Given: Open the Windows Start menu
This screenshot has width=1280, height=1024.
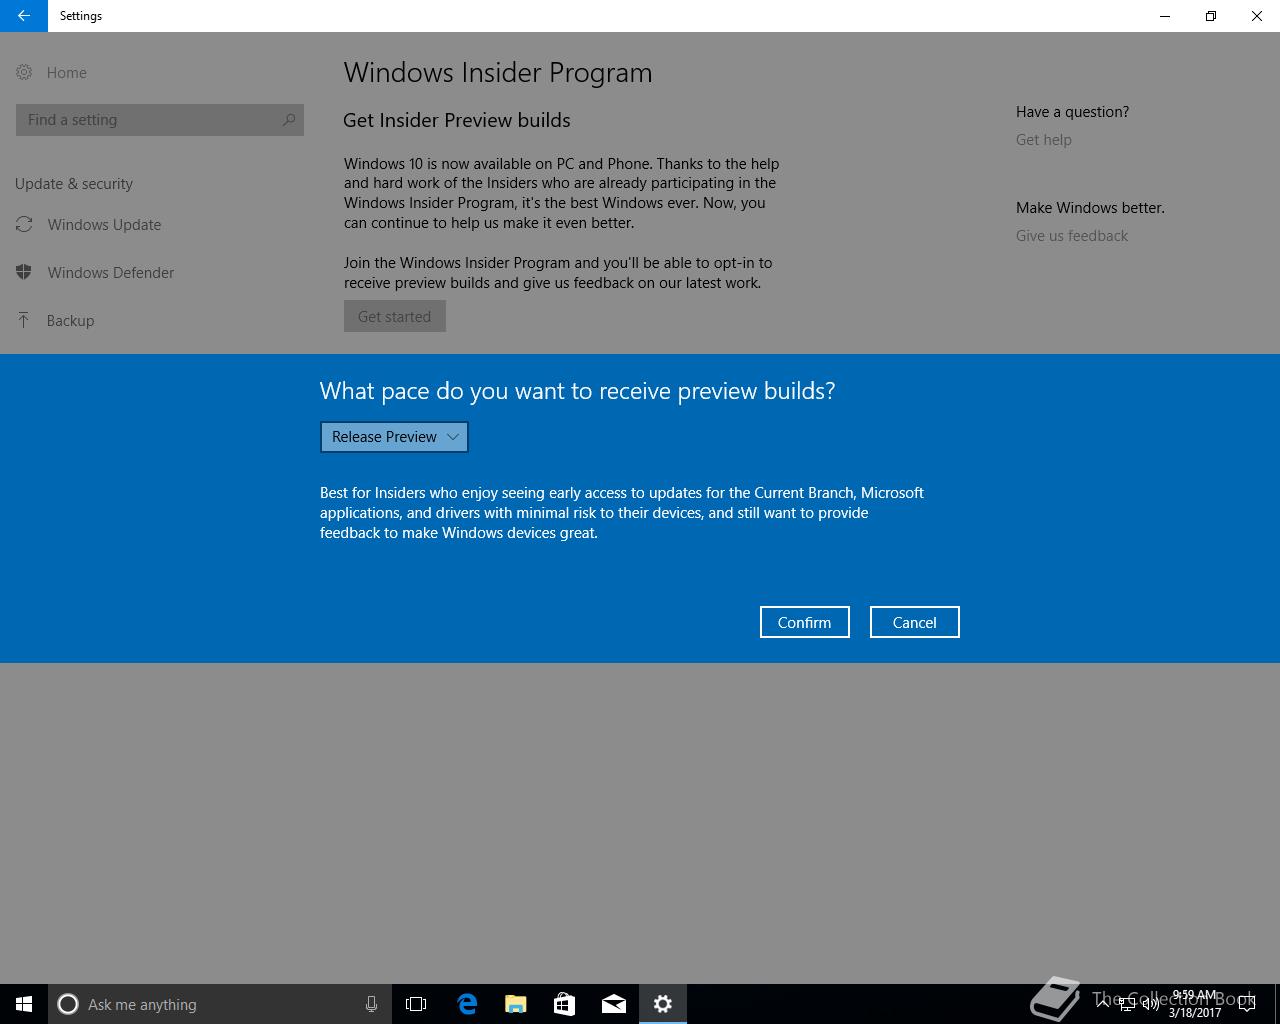Looking at the screenshot, I should coord(24,1004).
